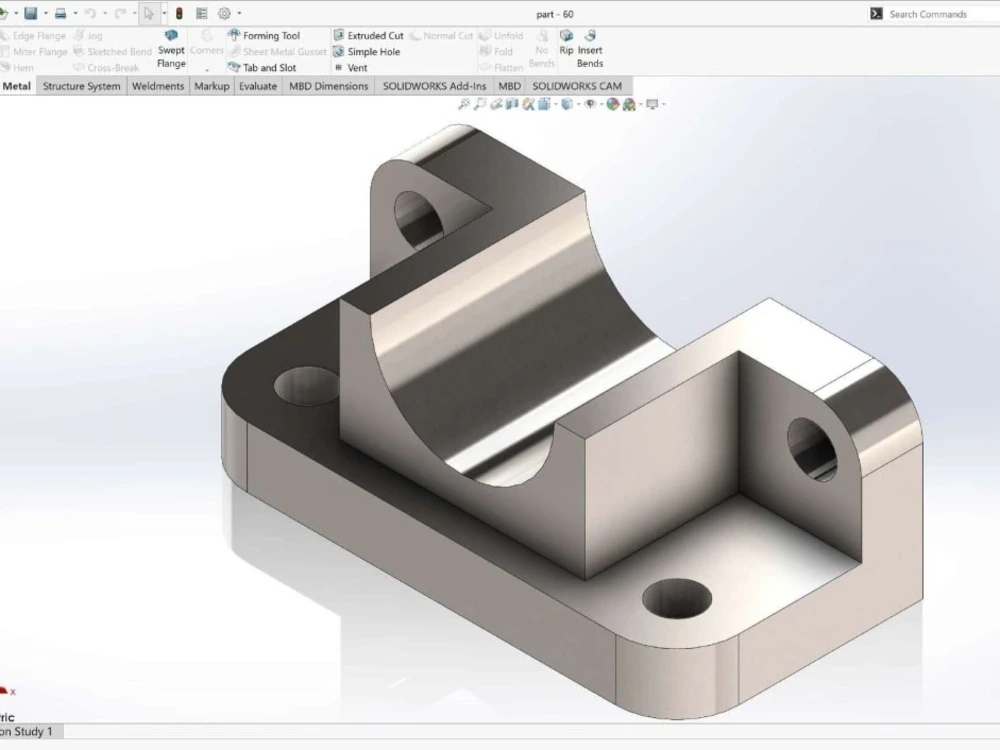The width and height of the screenshot is (1000, 750).
Task: Open the View Orientation icon
Action: pyautogui.click(x=544, y=104)
